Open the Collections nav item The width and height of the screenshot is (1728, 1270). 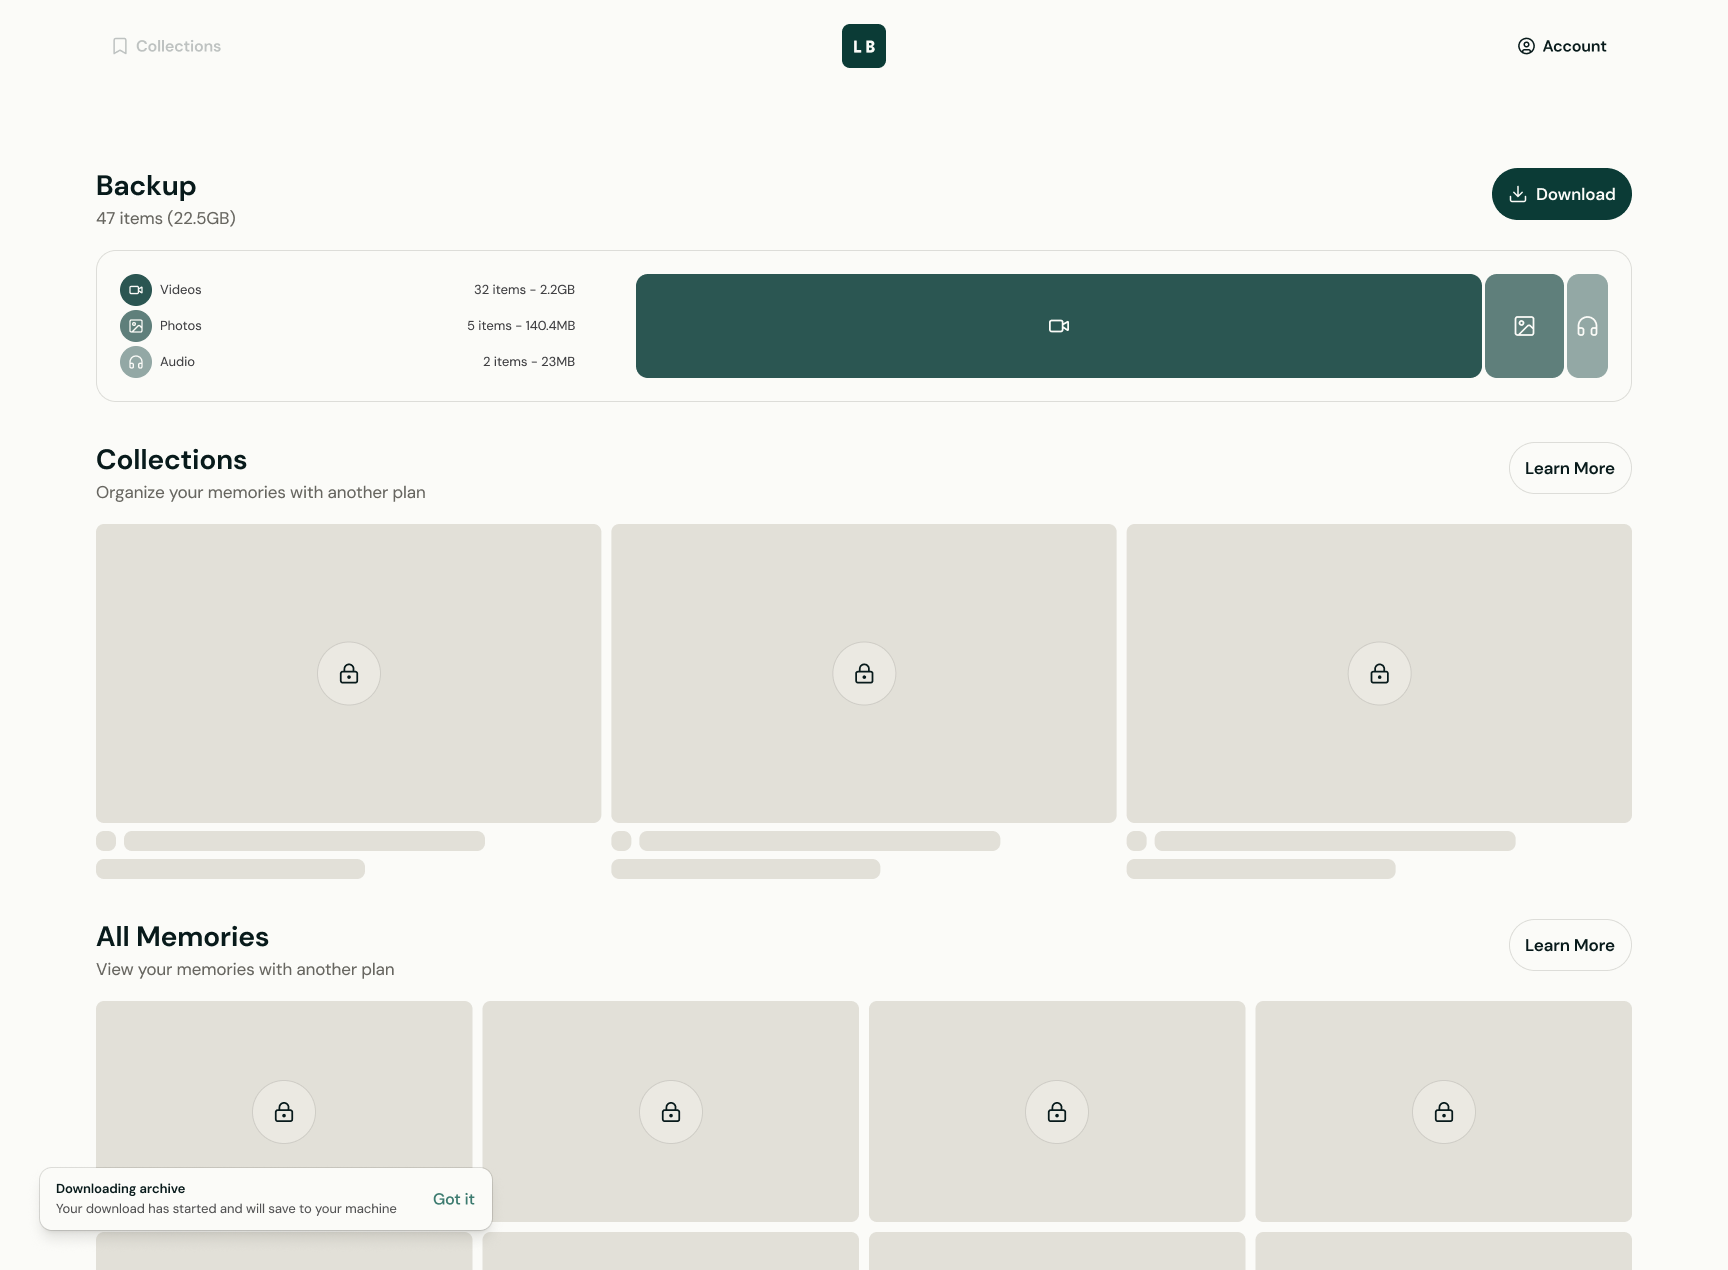166,46
